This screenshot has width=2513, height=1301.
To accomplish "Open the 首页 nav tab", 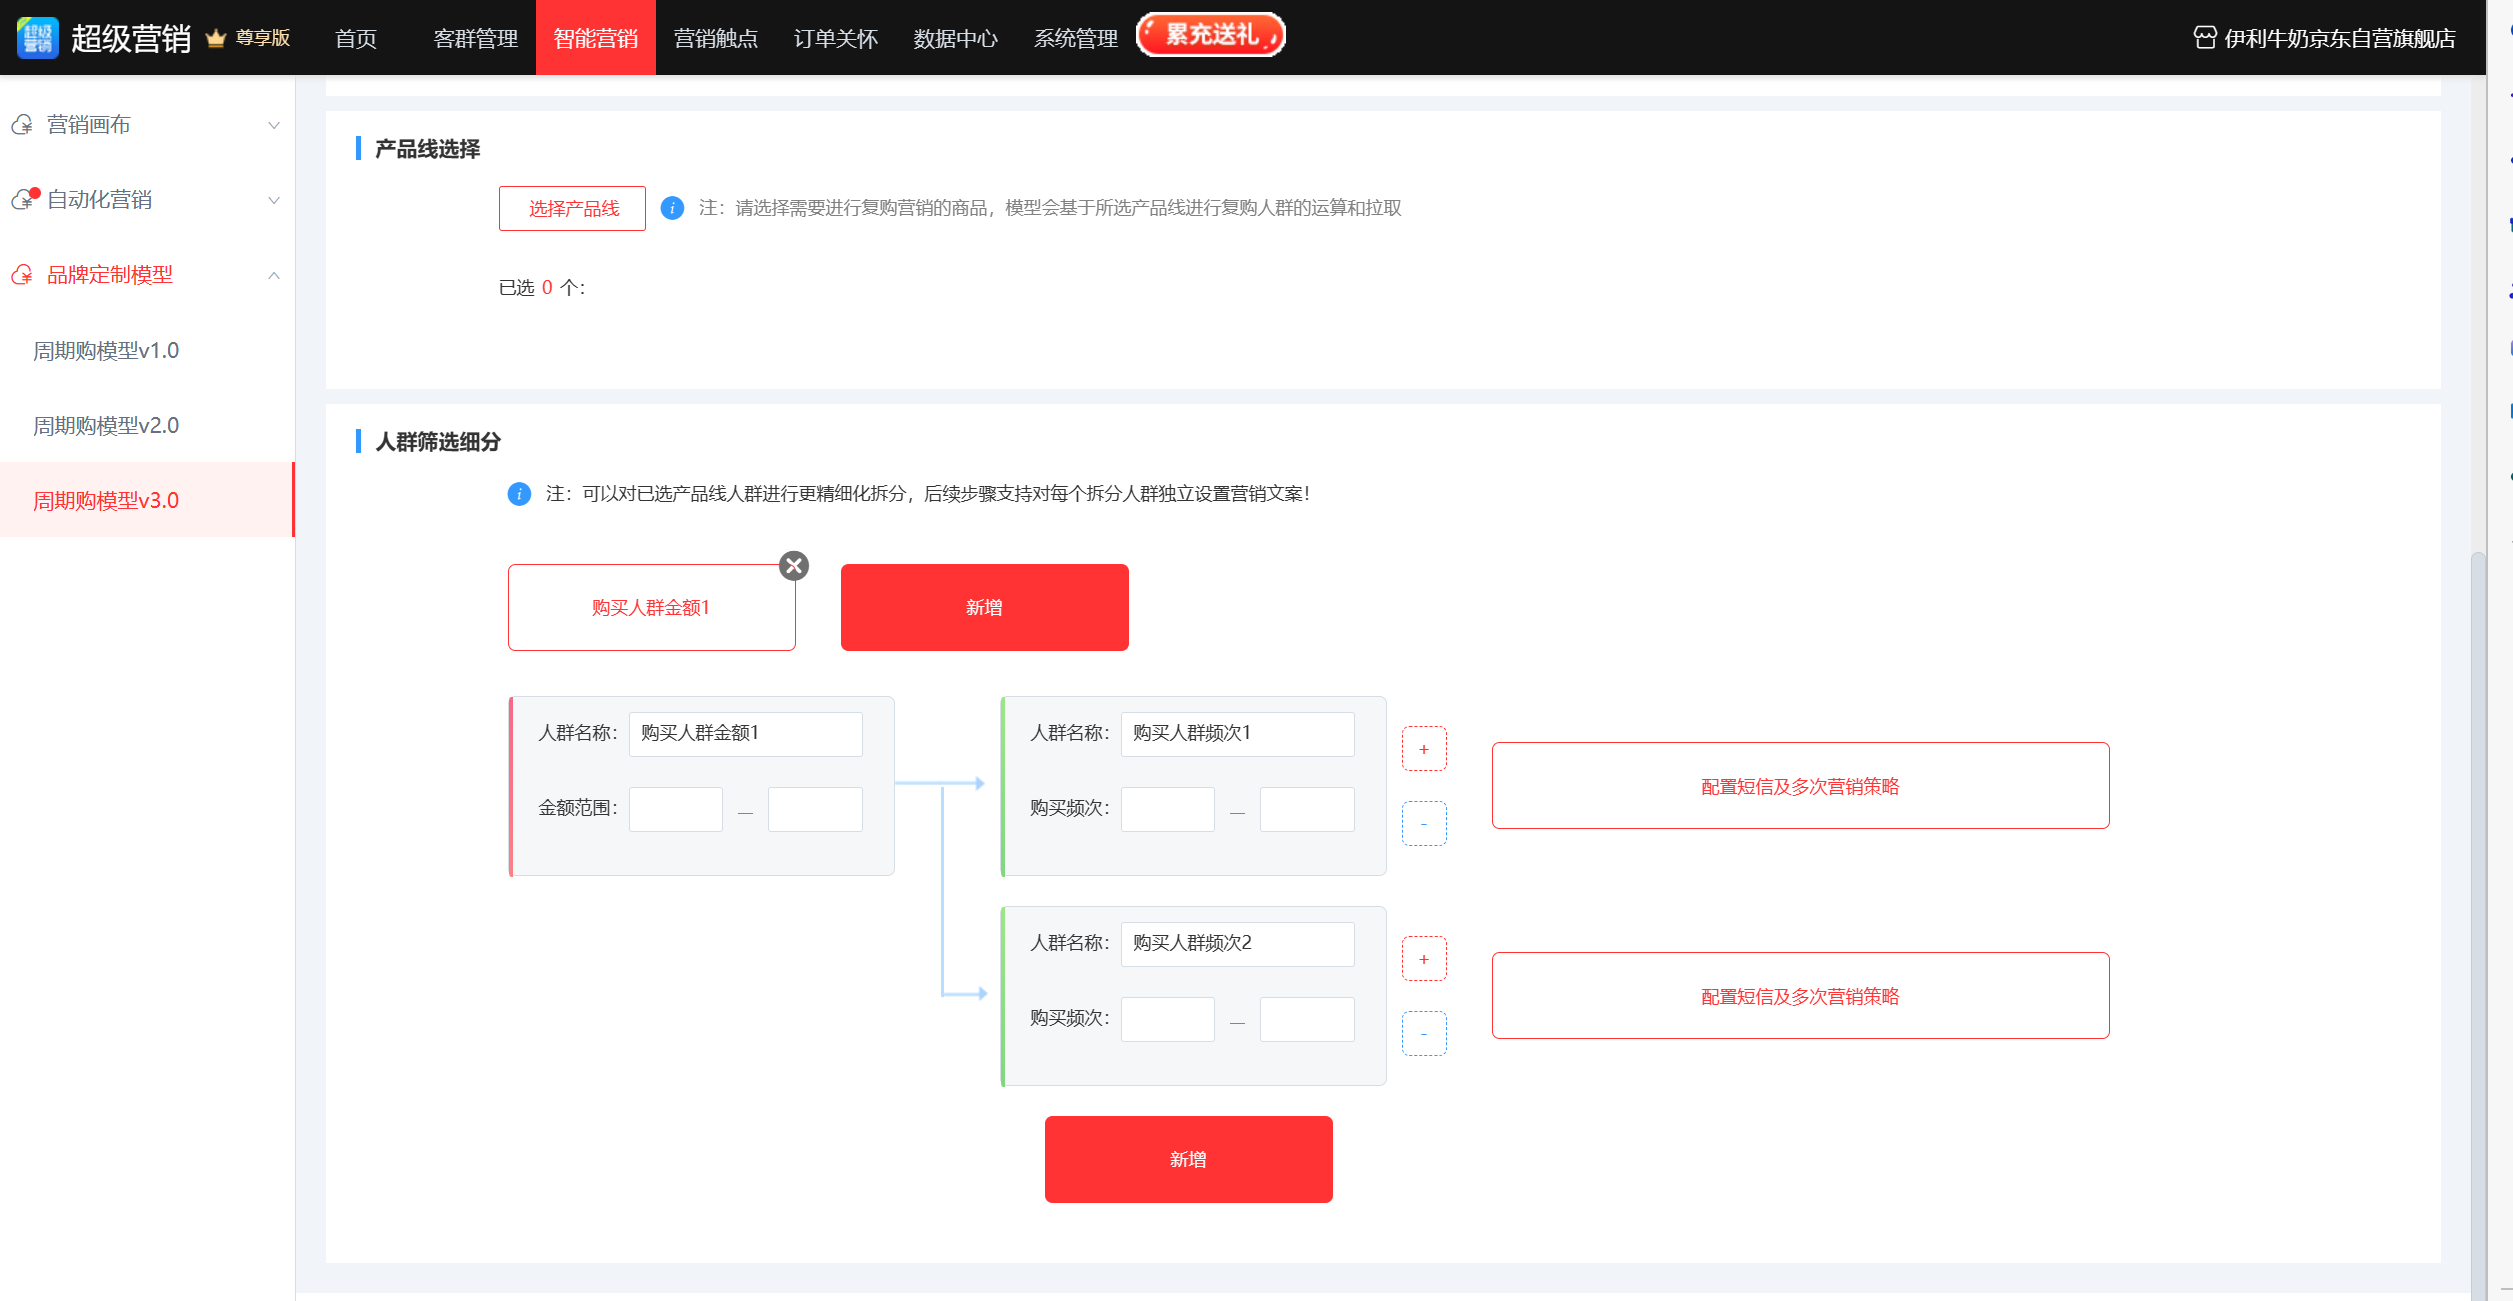I will point(356,38).
